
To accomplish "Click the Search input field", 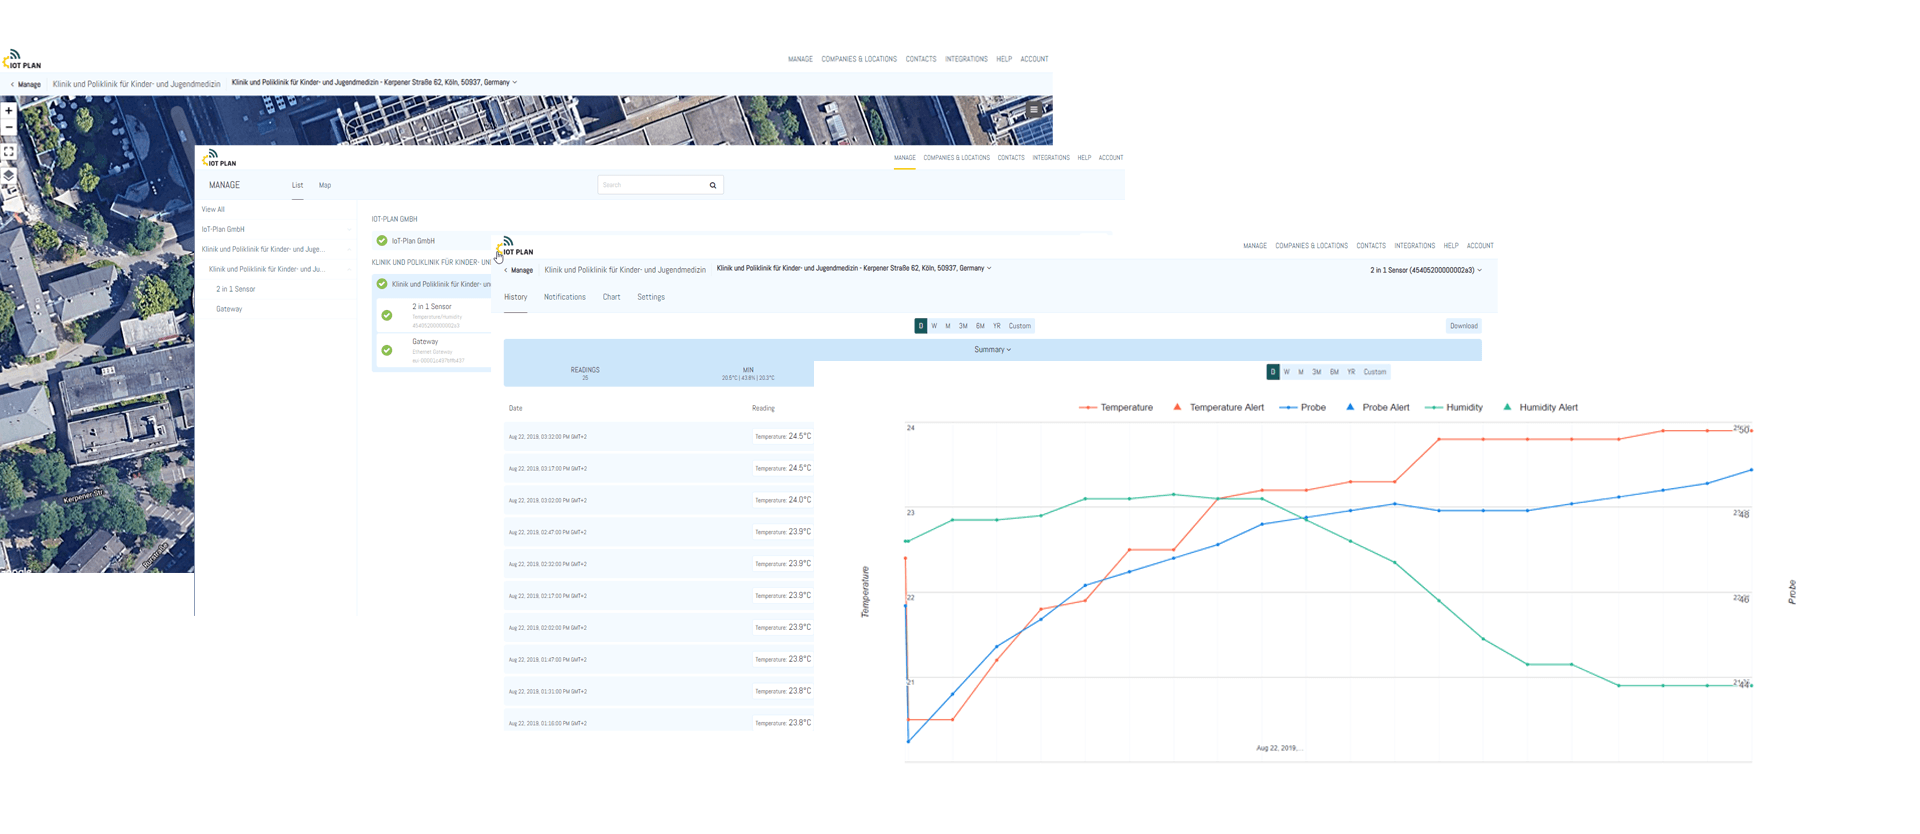I will point(652,185).
